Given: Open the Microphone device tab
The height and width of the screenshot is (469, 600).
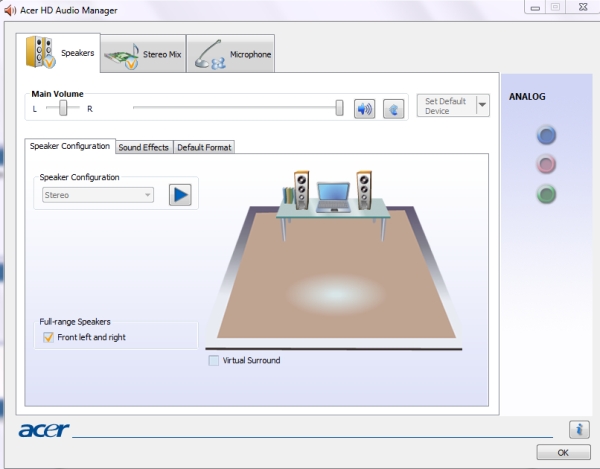Looking at the screenshot, I should click(x=232, y=54).
